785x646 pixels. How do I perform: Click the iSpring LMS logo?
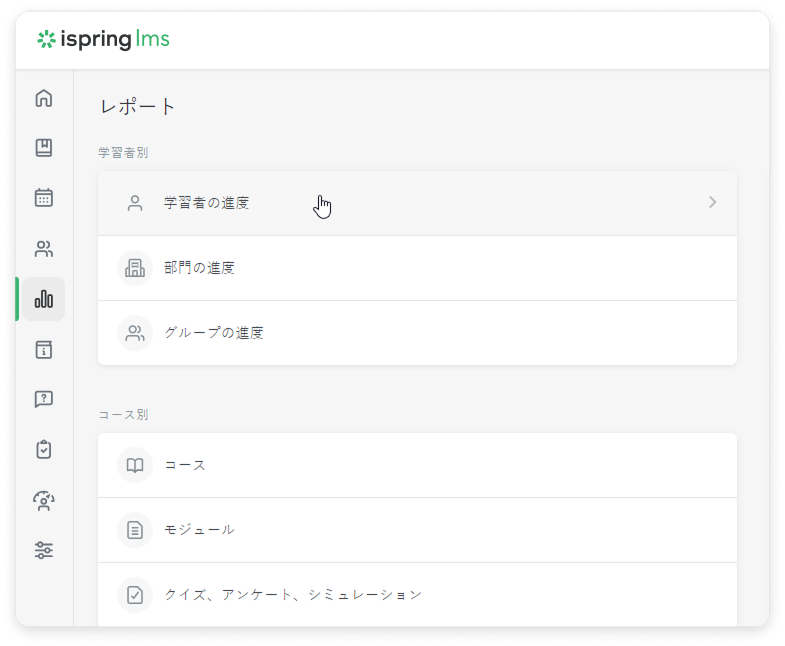tap(103, 40)
